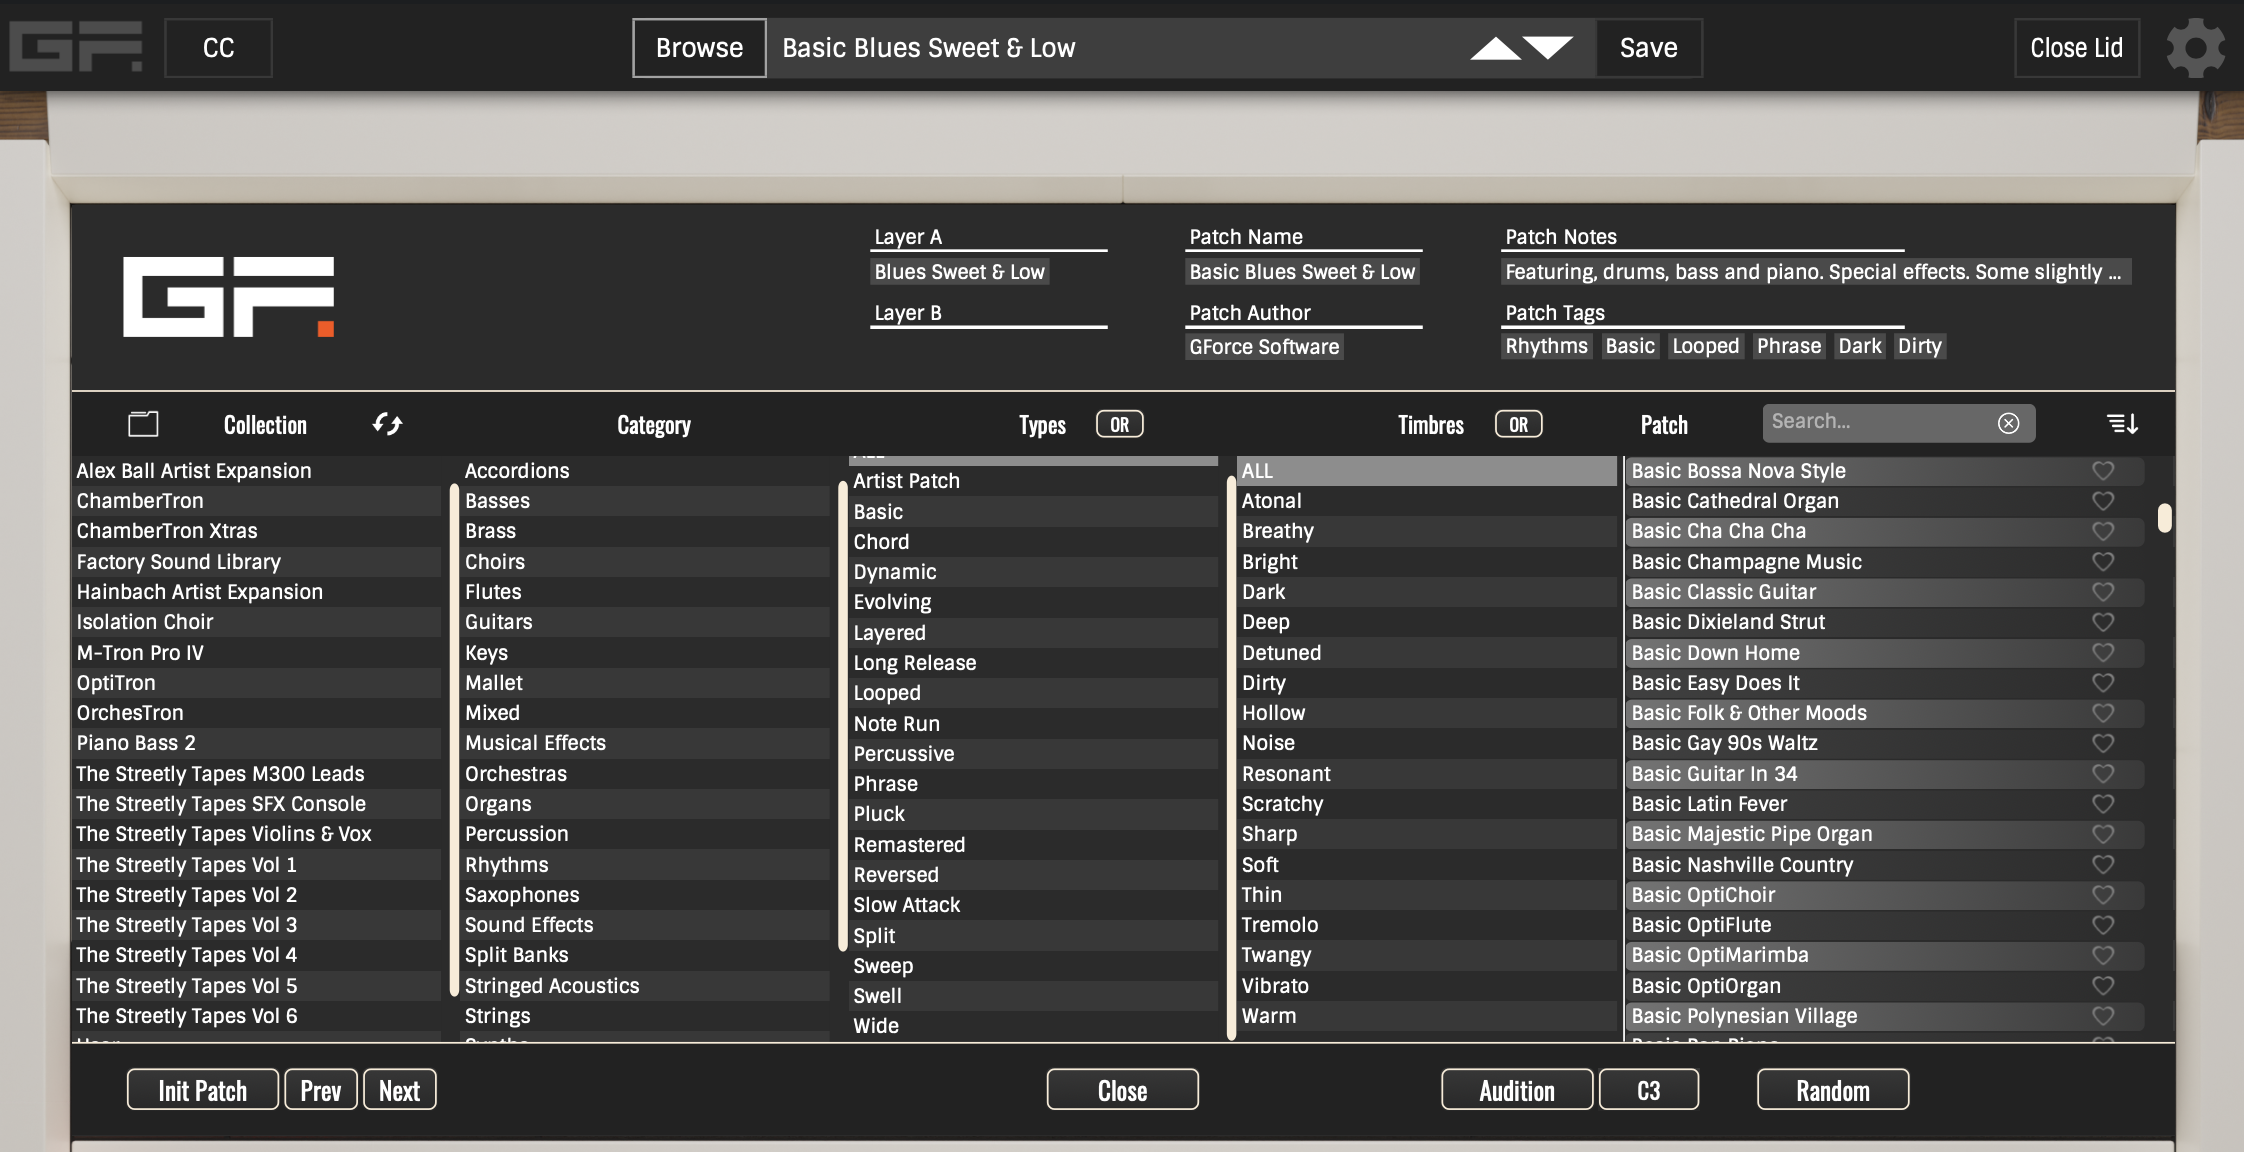Screen dimensions: 2244x1152
Task: Click the Random patch button
Action: coord(1832,1090)
